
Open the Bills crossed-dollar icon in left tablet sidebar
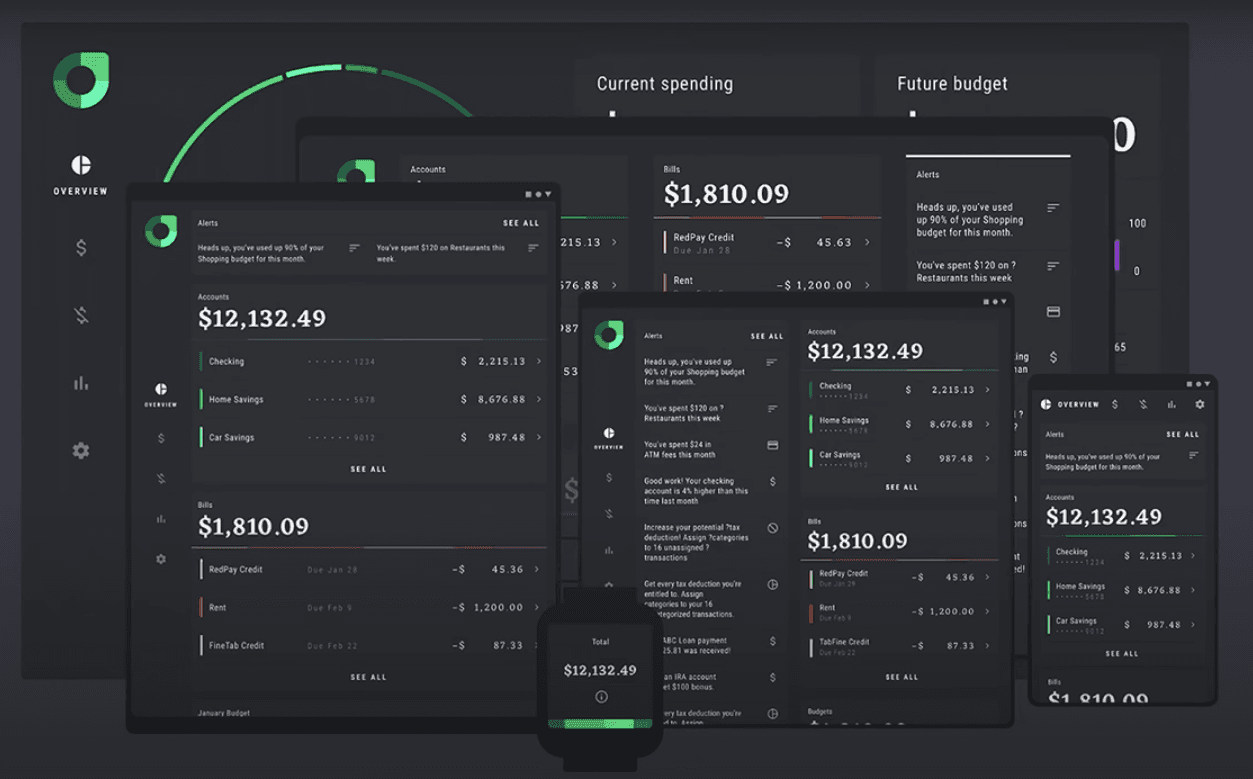(x=161, y=478)
